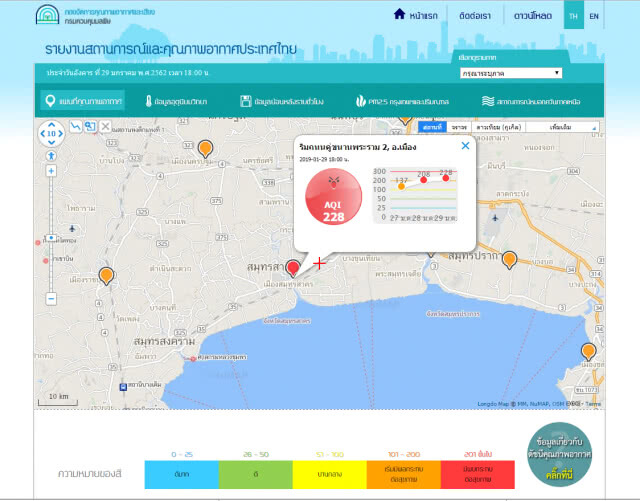The height and width of the screenshot is (501, 640).
Task: Click the orange 101-200 legend swatch
Action: coord(404,474)
